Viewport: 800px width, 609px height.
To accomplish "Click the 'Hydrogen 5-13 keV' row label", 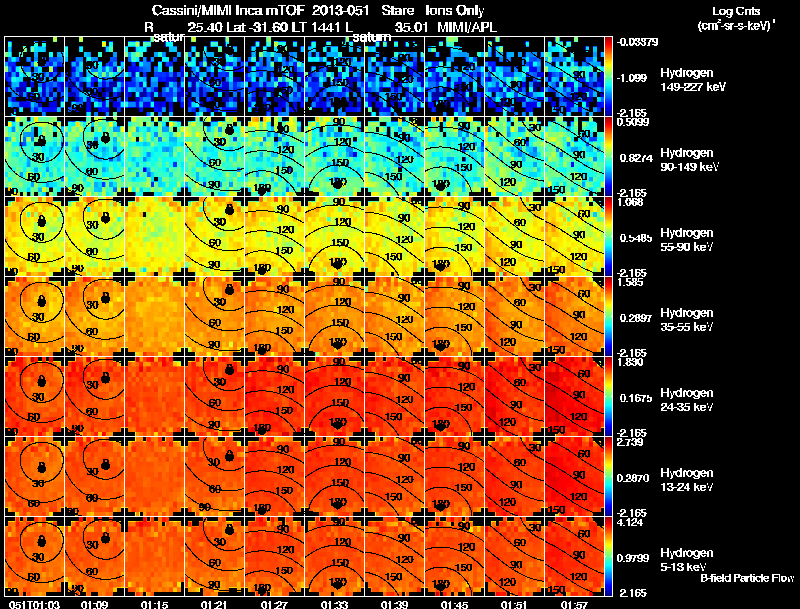I will pos(687,560).
